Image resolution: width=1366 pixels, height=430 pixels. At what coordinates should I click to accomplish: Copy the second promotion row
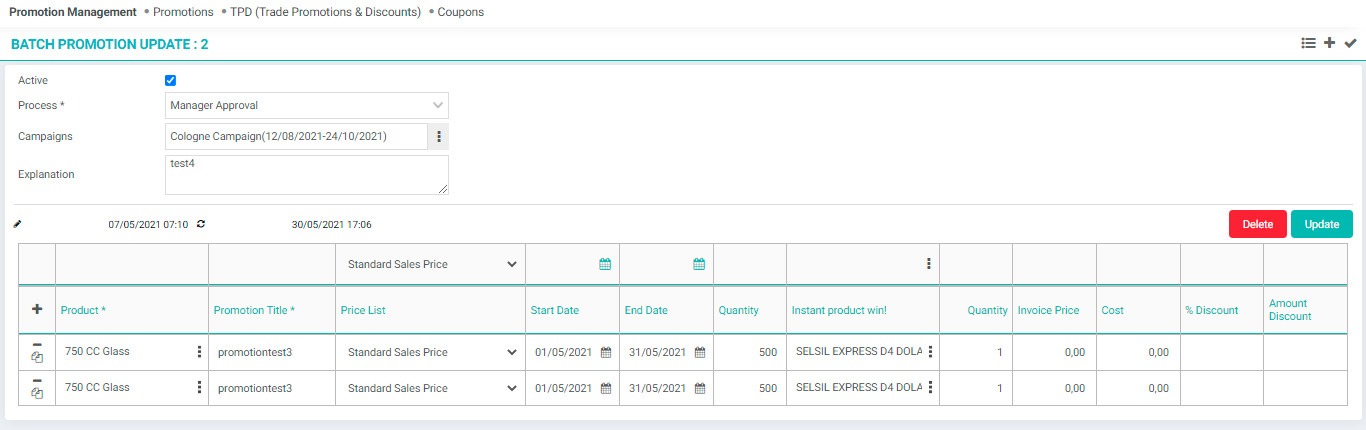tap(37, 393)
